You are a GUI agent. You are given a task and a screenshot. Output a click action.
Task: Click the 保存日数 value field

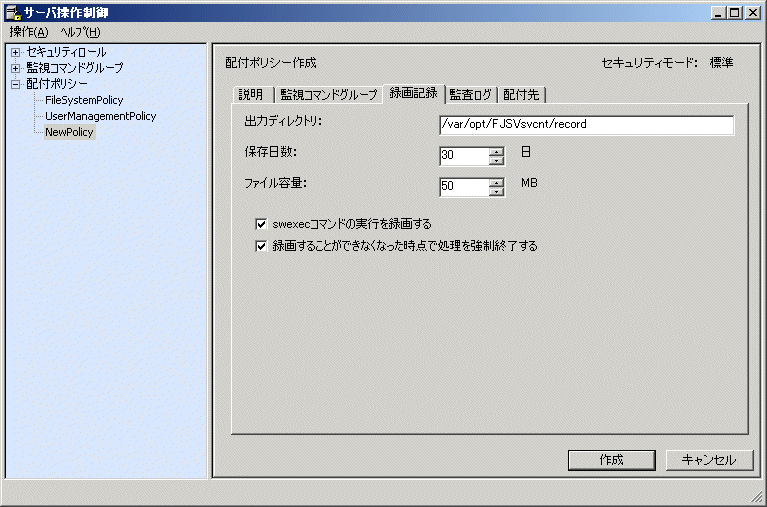pos(464,156)
